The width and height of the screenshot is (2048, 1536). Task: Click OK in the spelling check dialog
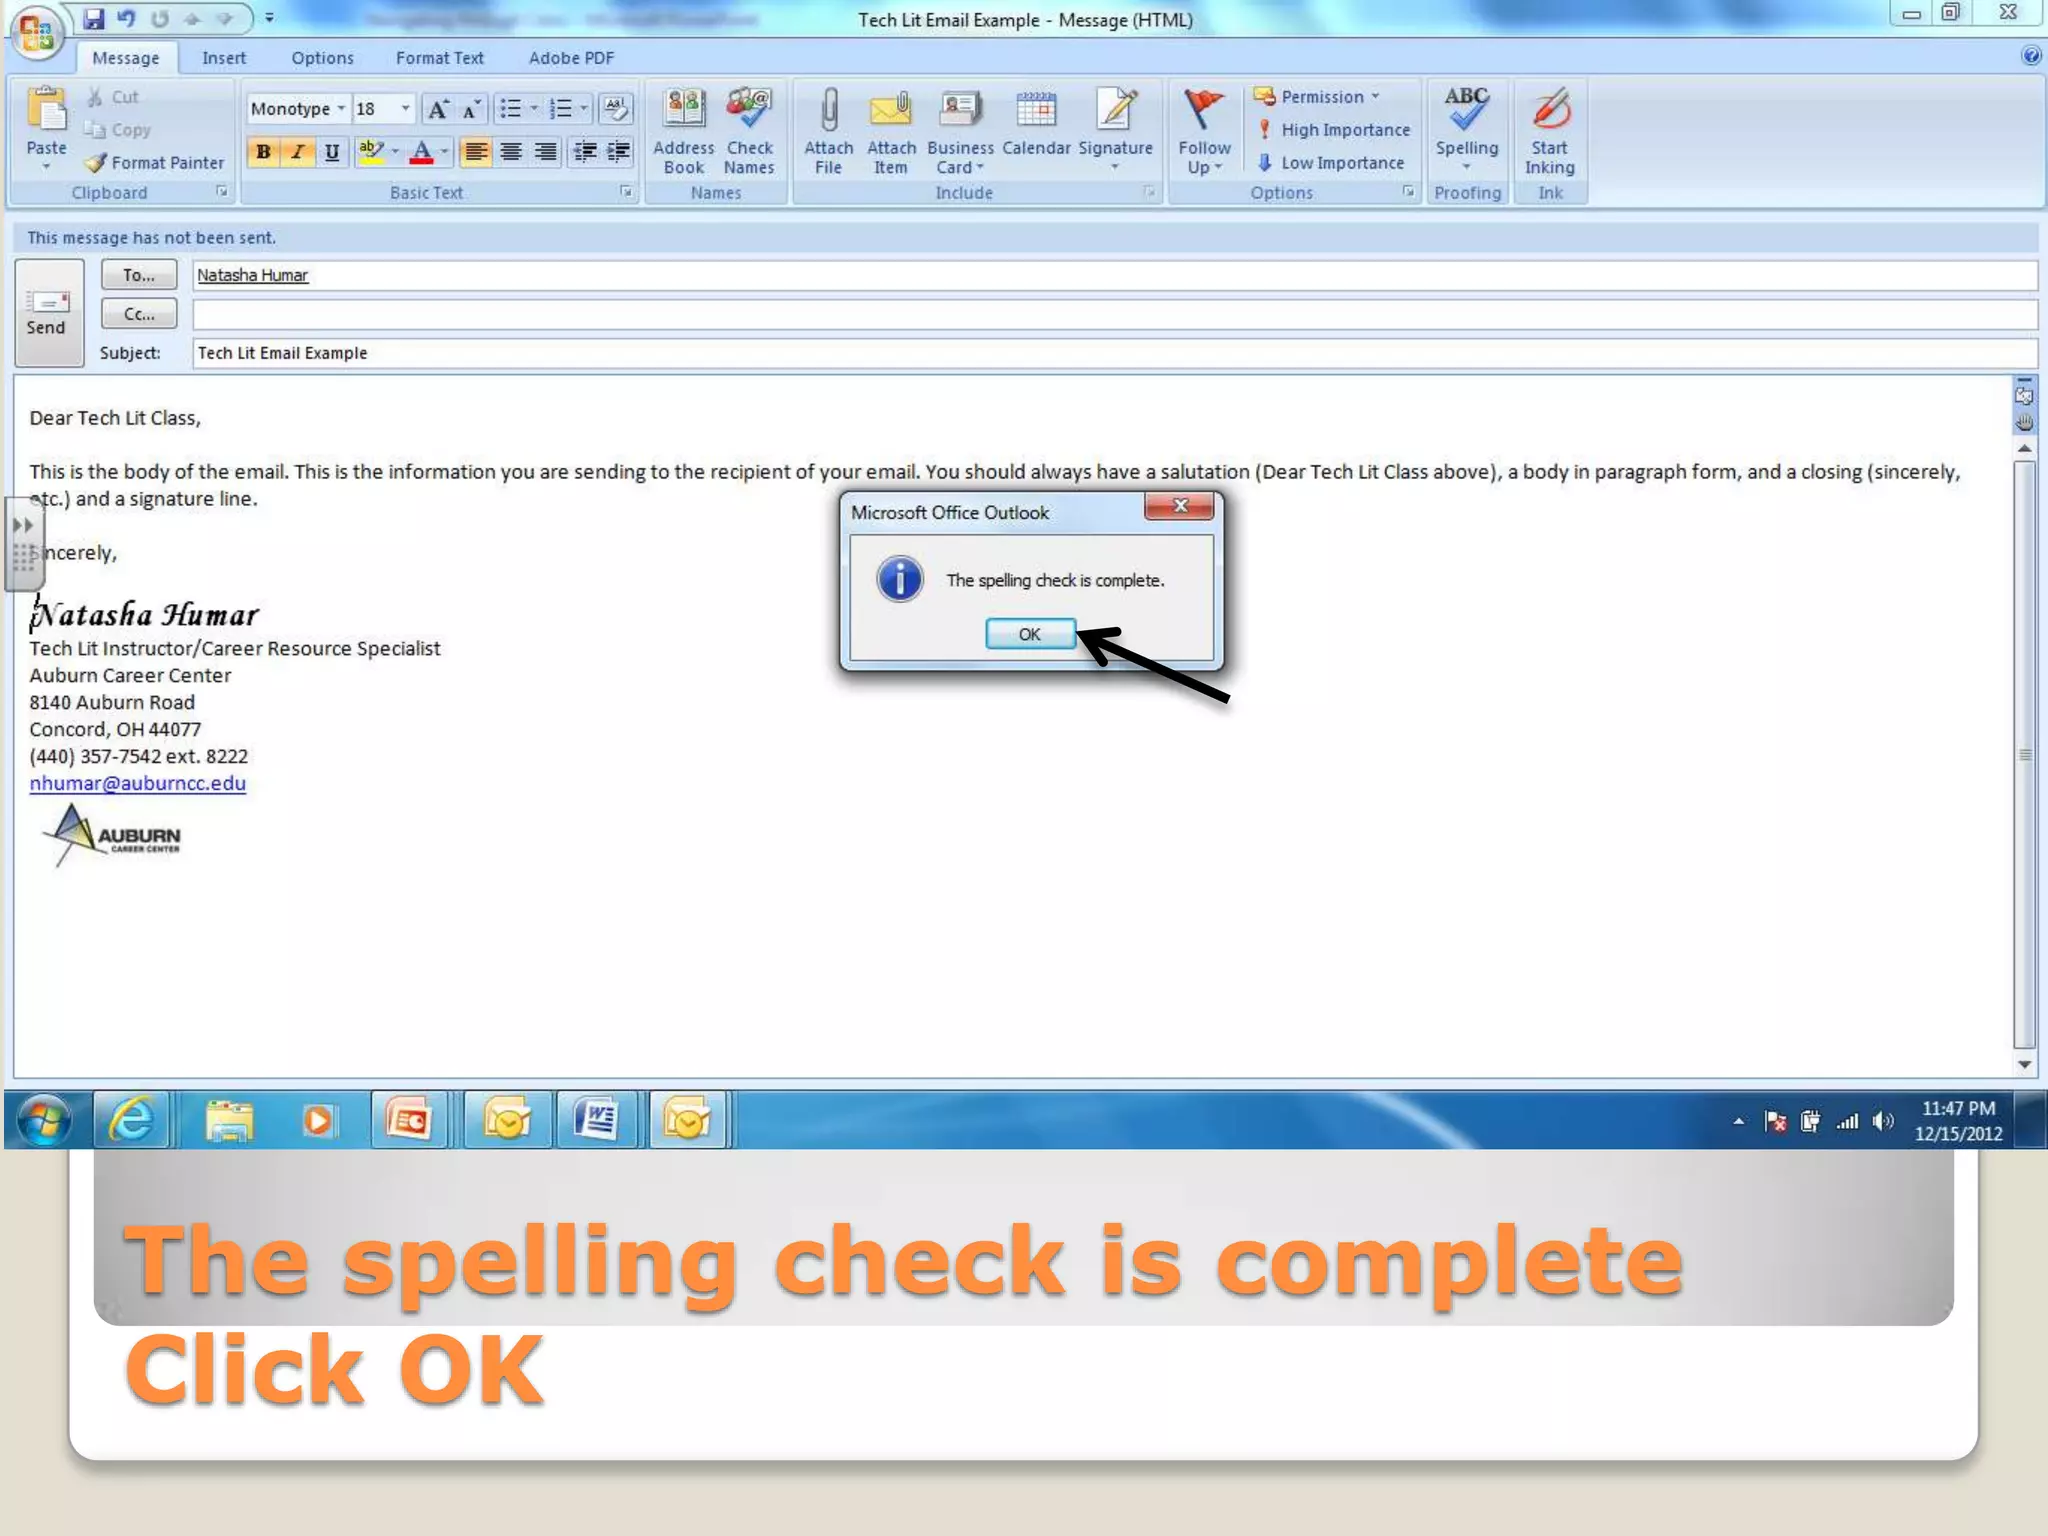pyautogui.click(x=1030, y=634)
